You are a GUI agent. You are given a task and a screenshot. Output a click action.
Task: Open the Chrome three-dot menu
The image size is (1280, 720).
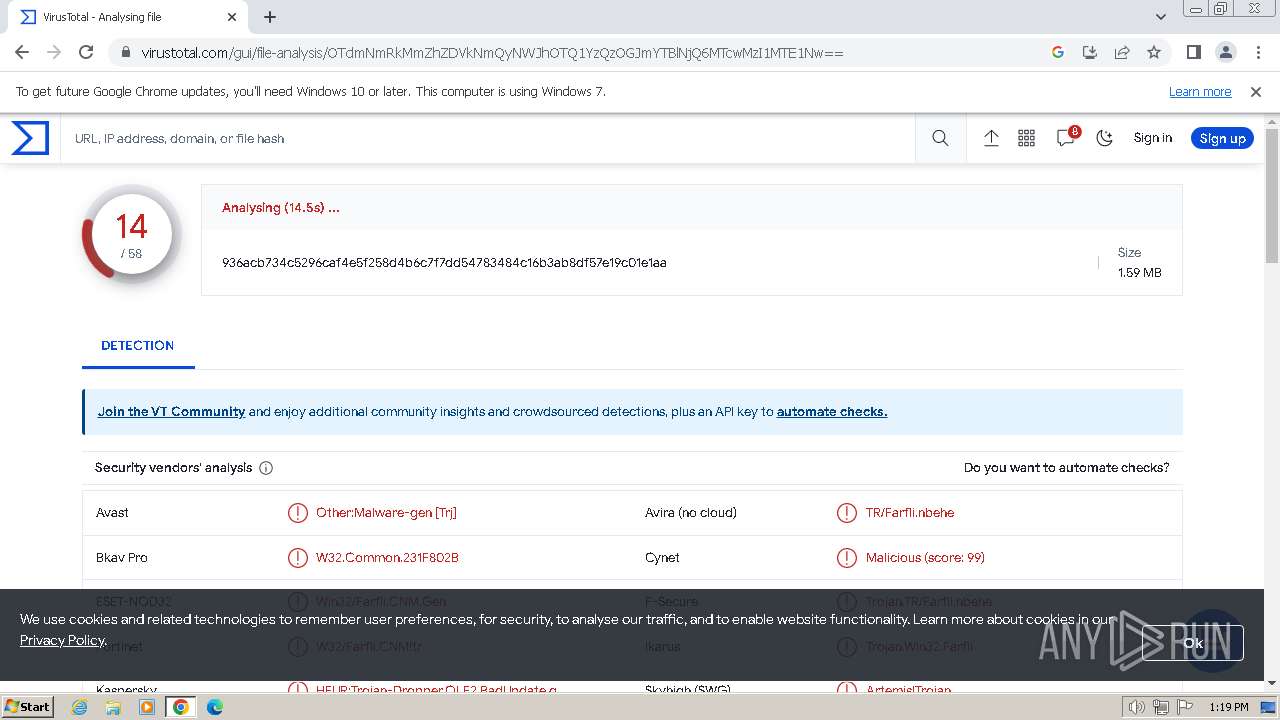1258,52
